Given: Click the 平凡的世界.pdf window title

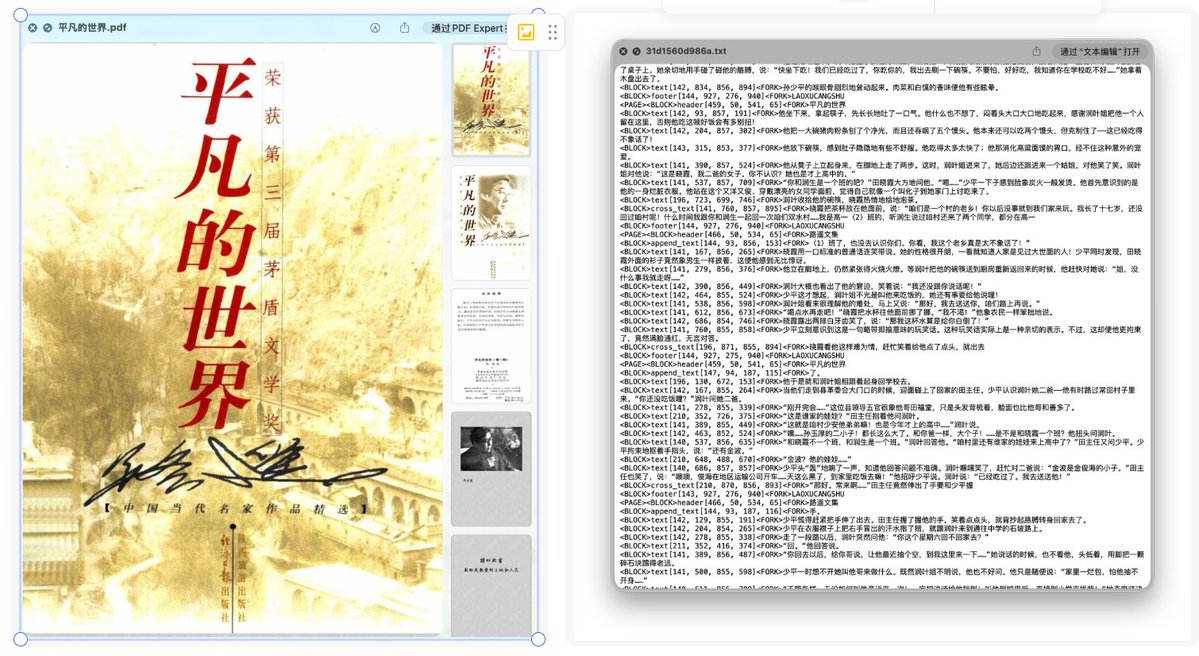Looking at the screenshot, I should pyautogui.click(x=93, y=28).
